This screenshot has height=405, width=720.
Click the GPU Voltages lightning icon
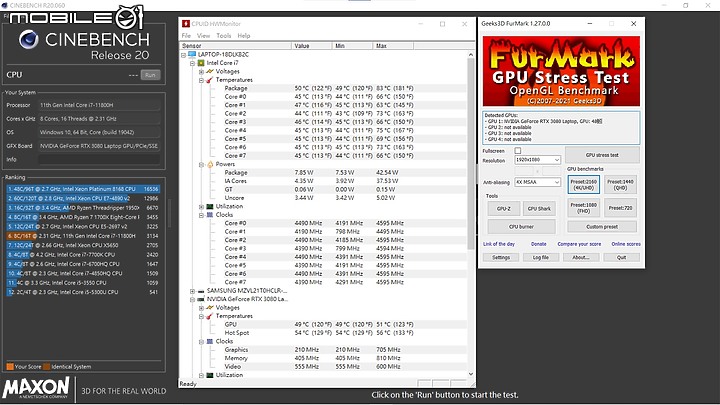[x=210, y=308]
